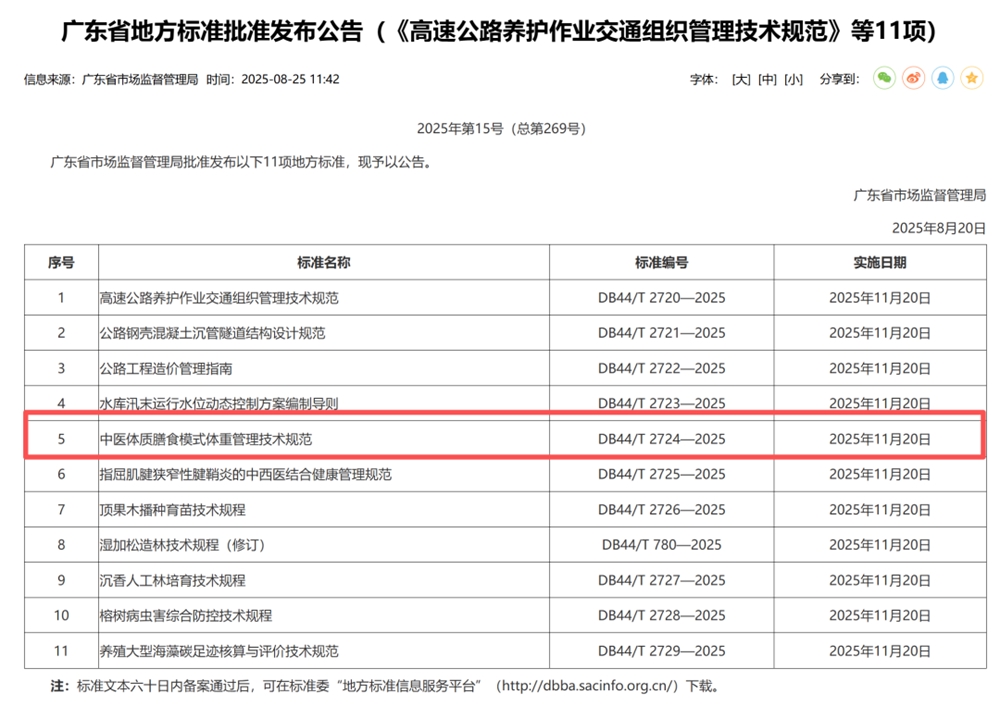Select the 高速公路养护作业交通组织管理技术规范 row name

click(219, 298)
